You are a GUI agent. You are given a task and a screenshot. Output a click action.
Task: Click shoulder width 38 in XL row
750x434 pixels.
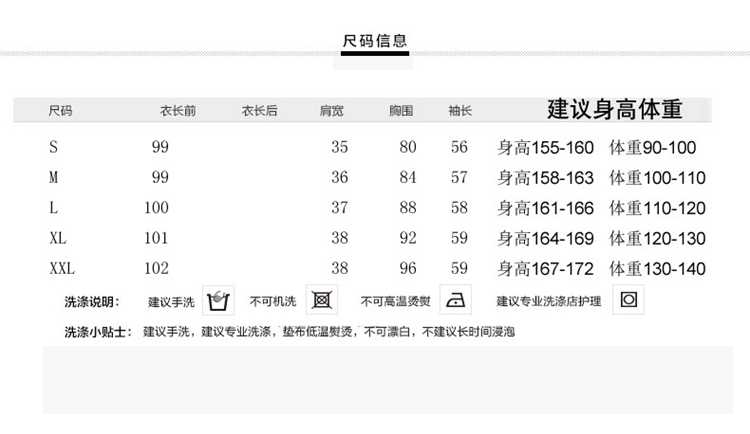(340, 238)
